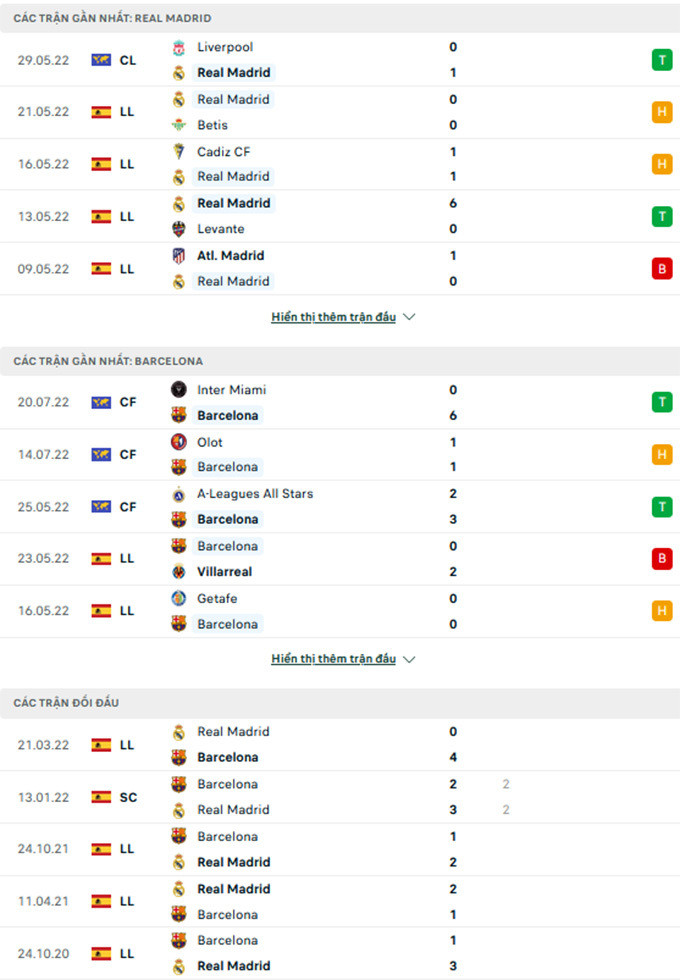Click the Real Madrid logo in the Betis match

click(x=179, y=99)
